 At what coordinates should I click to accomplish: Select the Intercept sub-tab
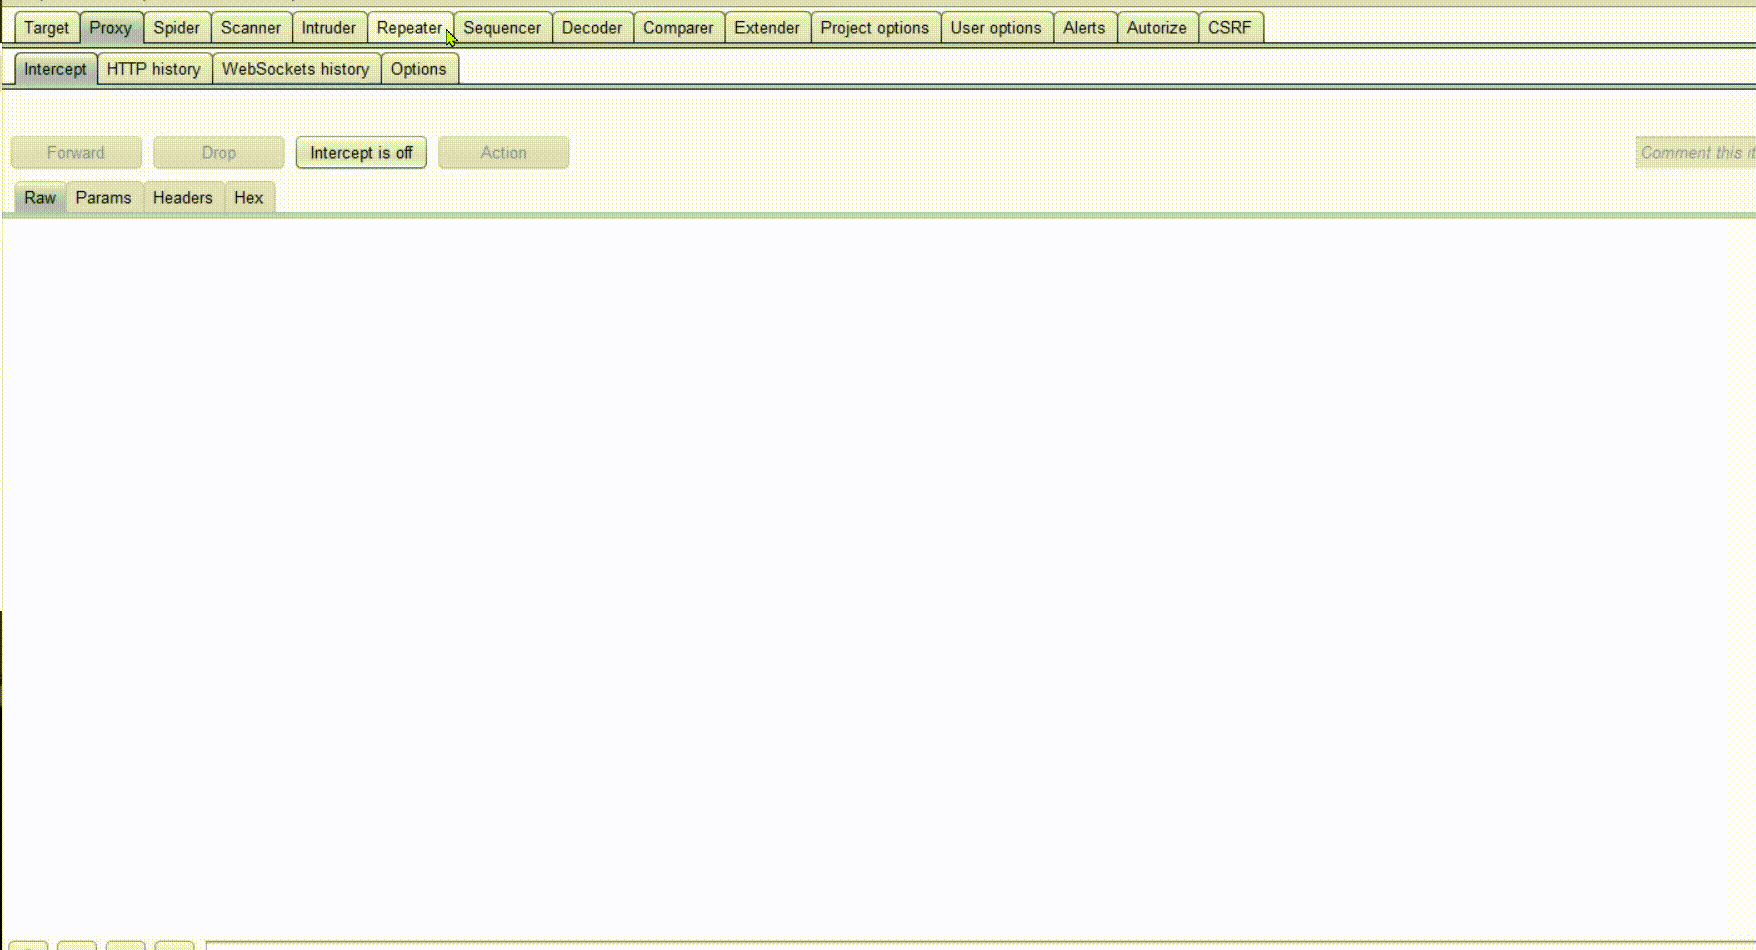55,69
